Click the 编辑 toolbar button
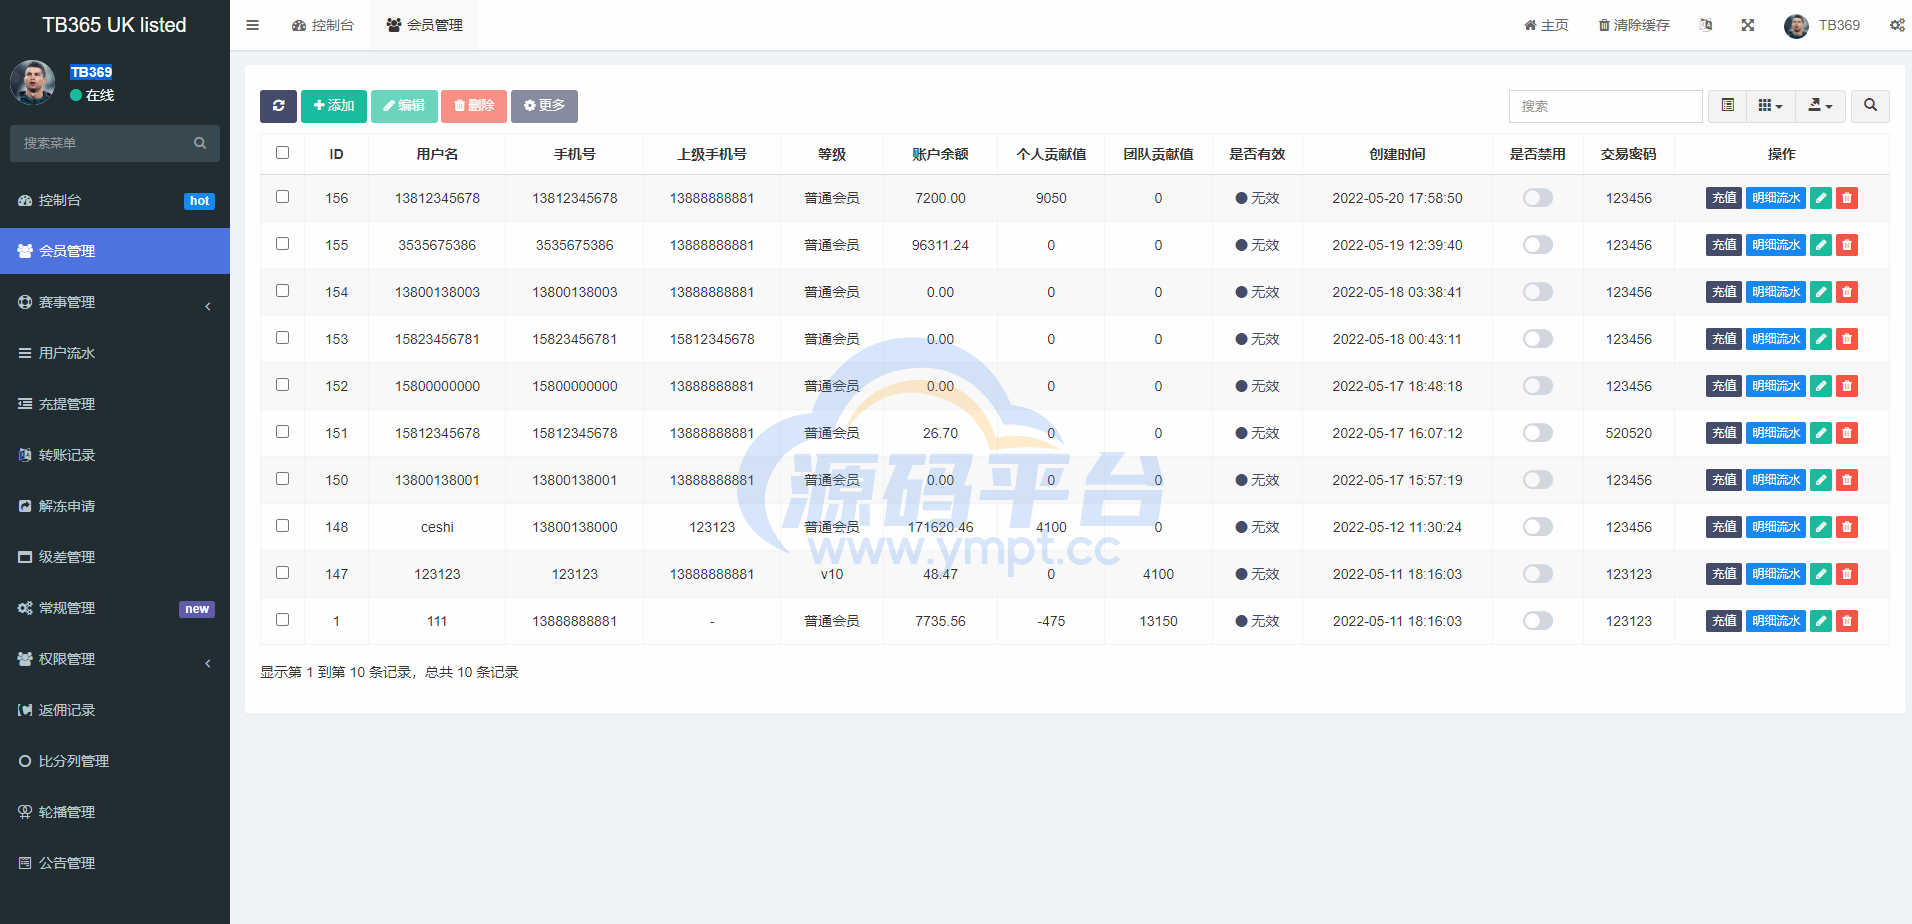 pyautogui.click(x=404, y=106)
